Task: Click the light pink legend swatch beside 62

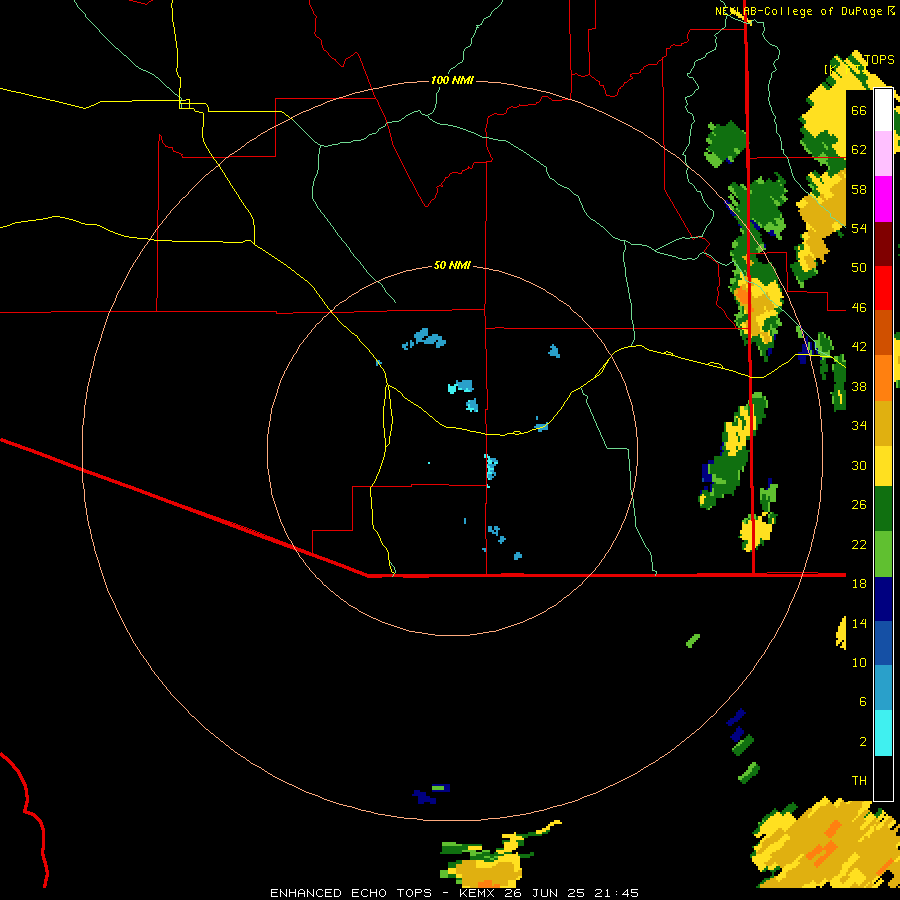Action: coord(883,153)
